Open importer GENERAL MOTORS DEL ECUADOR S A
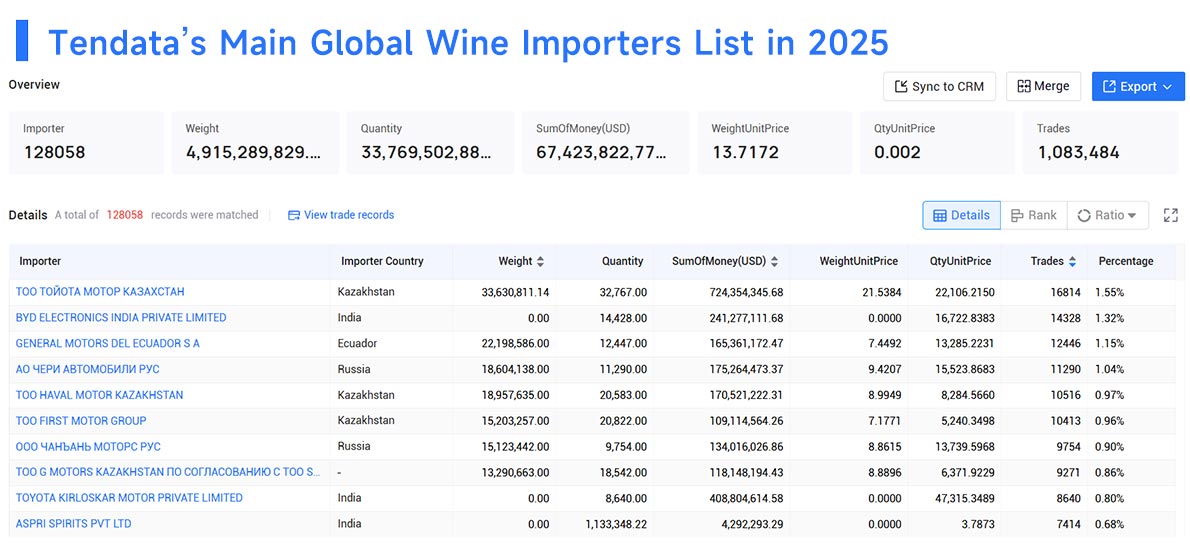Image resolution: width=1190 pixels, height=545 pixels. pos(108,343)
